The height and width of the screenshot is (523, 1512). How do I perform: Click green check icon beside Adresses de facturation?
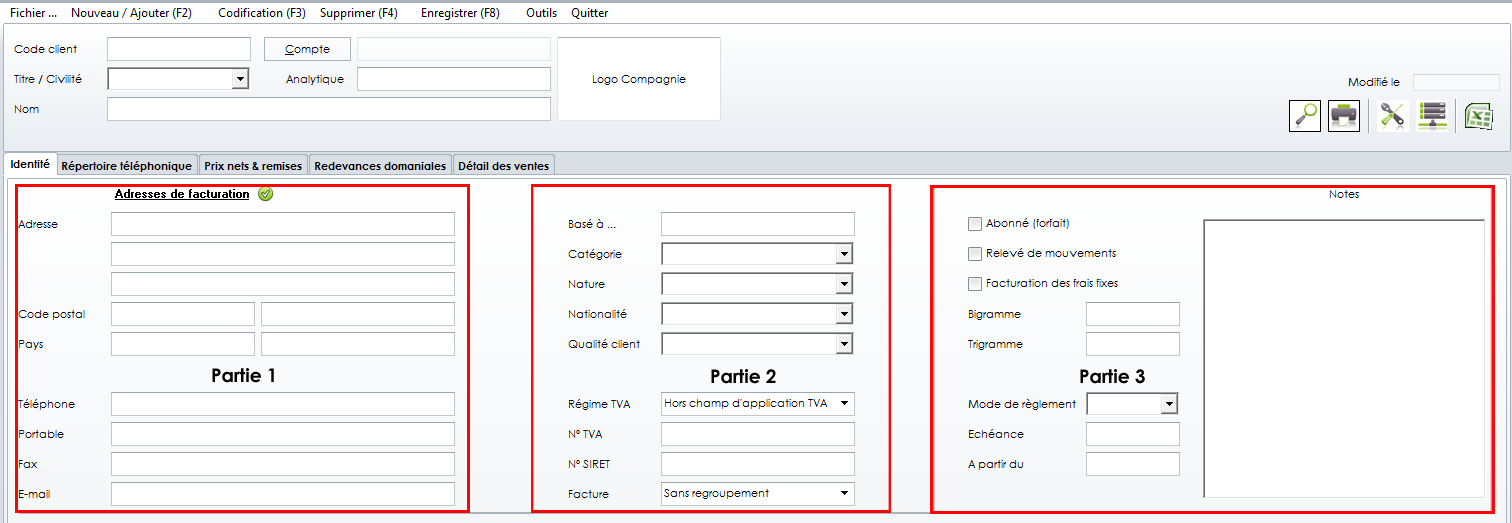point(265,195)
